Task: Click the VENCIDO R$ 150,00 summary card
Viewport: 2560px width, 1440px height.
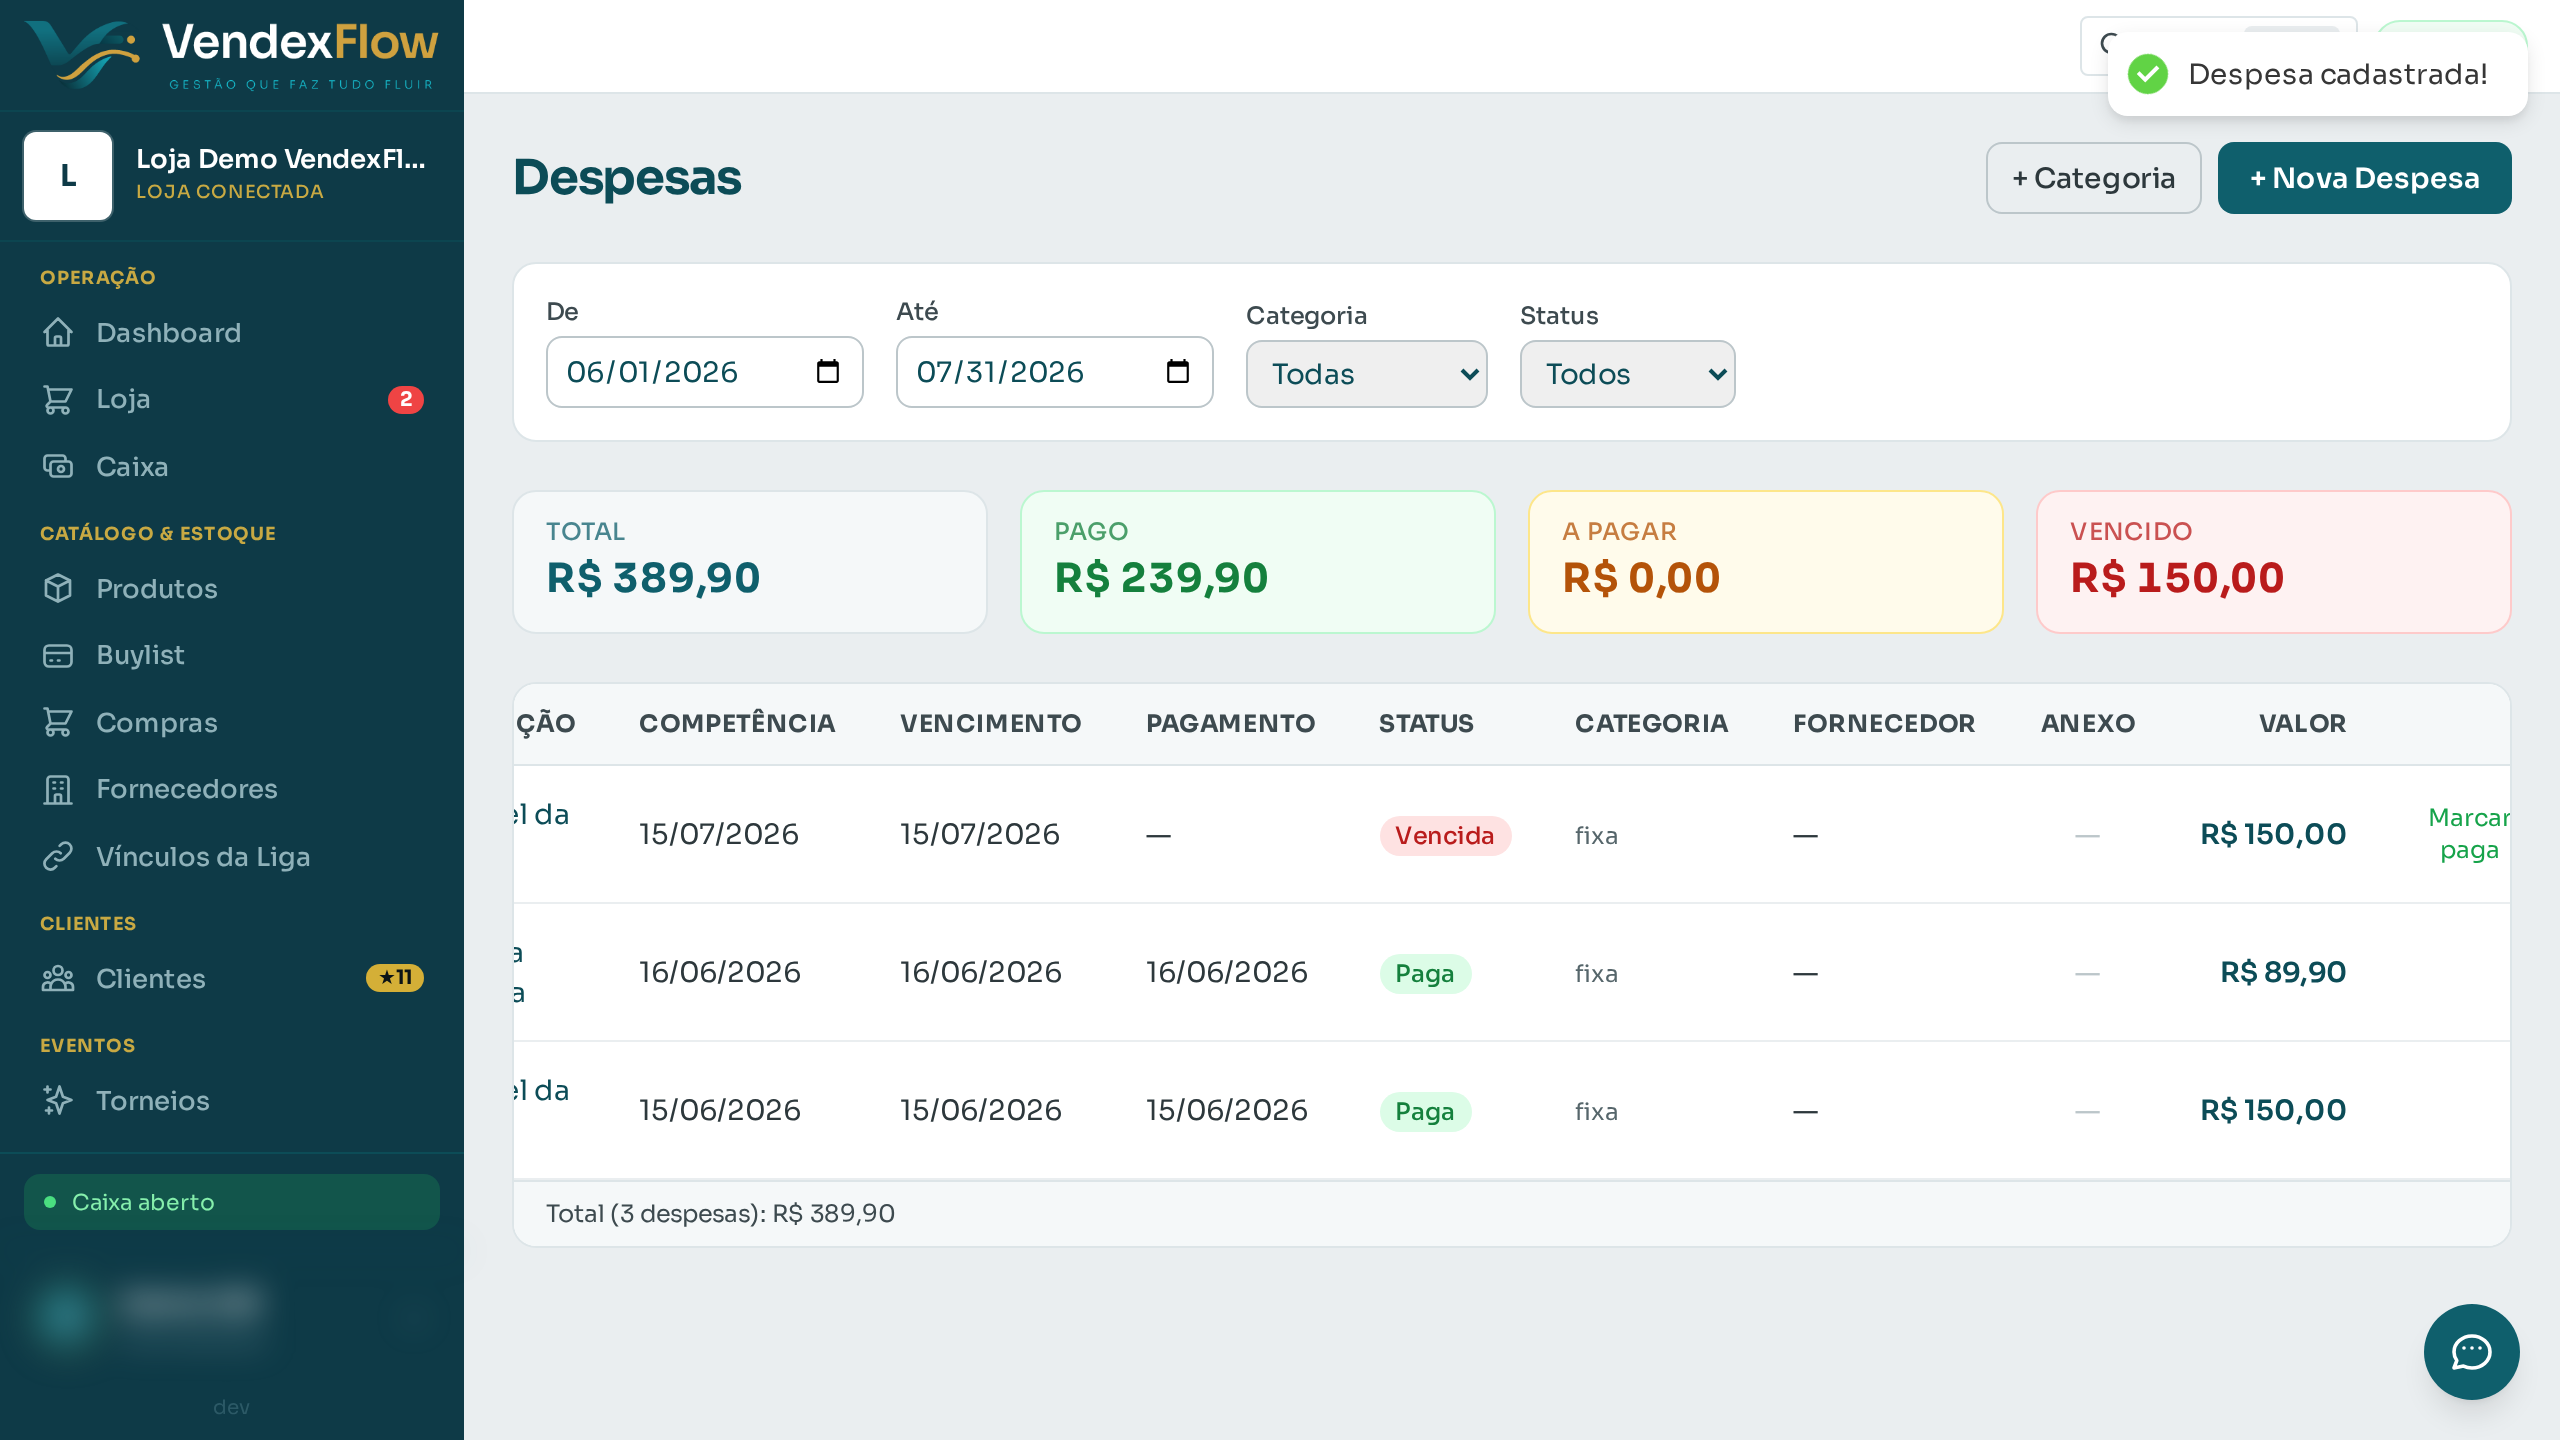Action: point(2274,562)
